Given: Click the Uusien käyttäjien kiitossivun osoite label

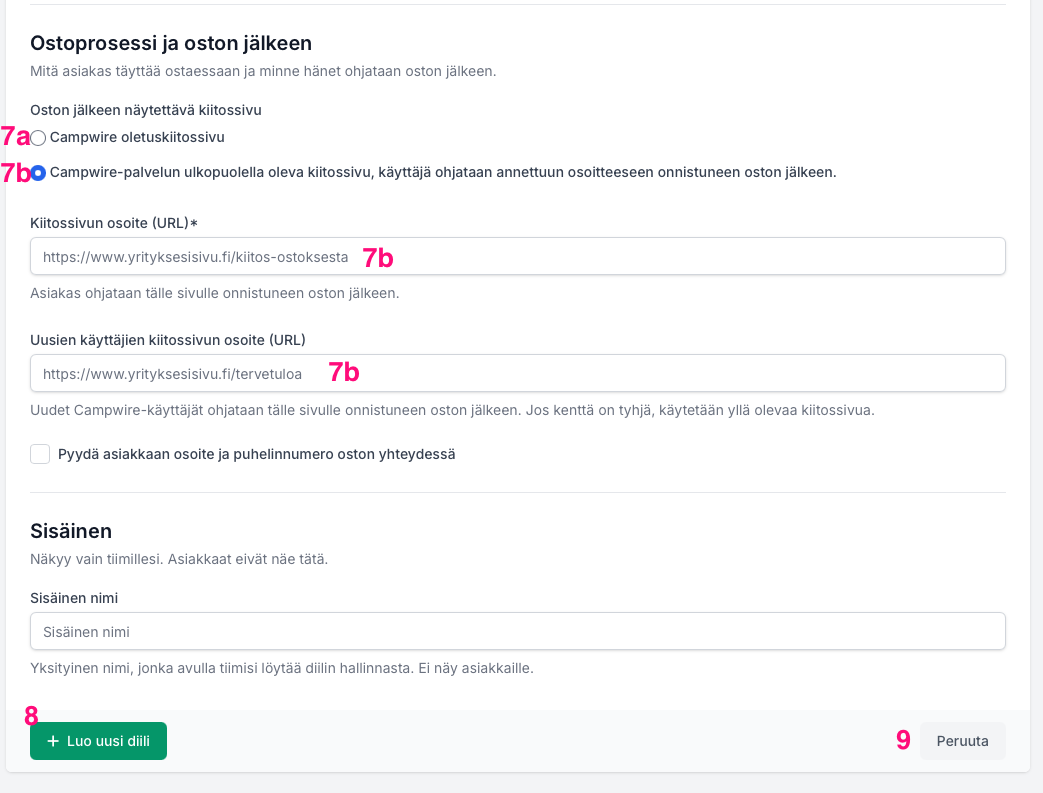Looking at the screenshot, I should coord(168,340).
